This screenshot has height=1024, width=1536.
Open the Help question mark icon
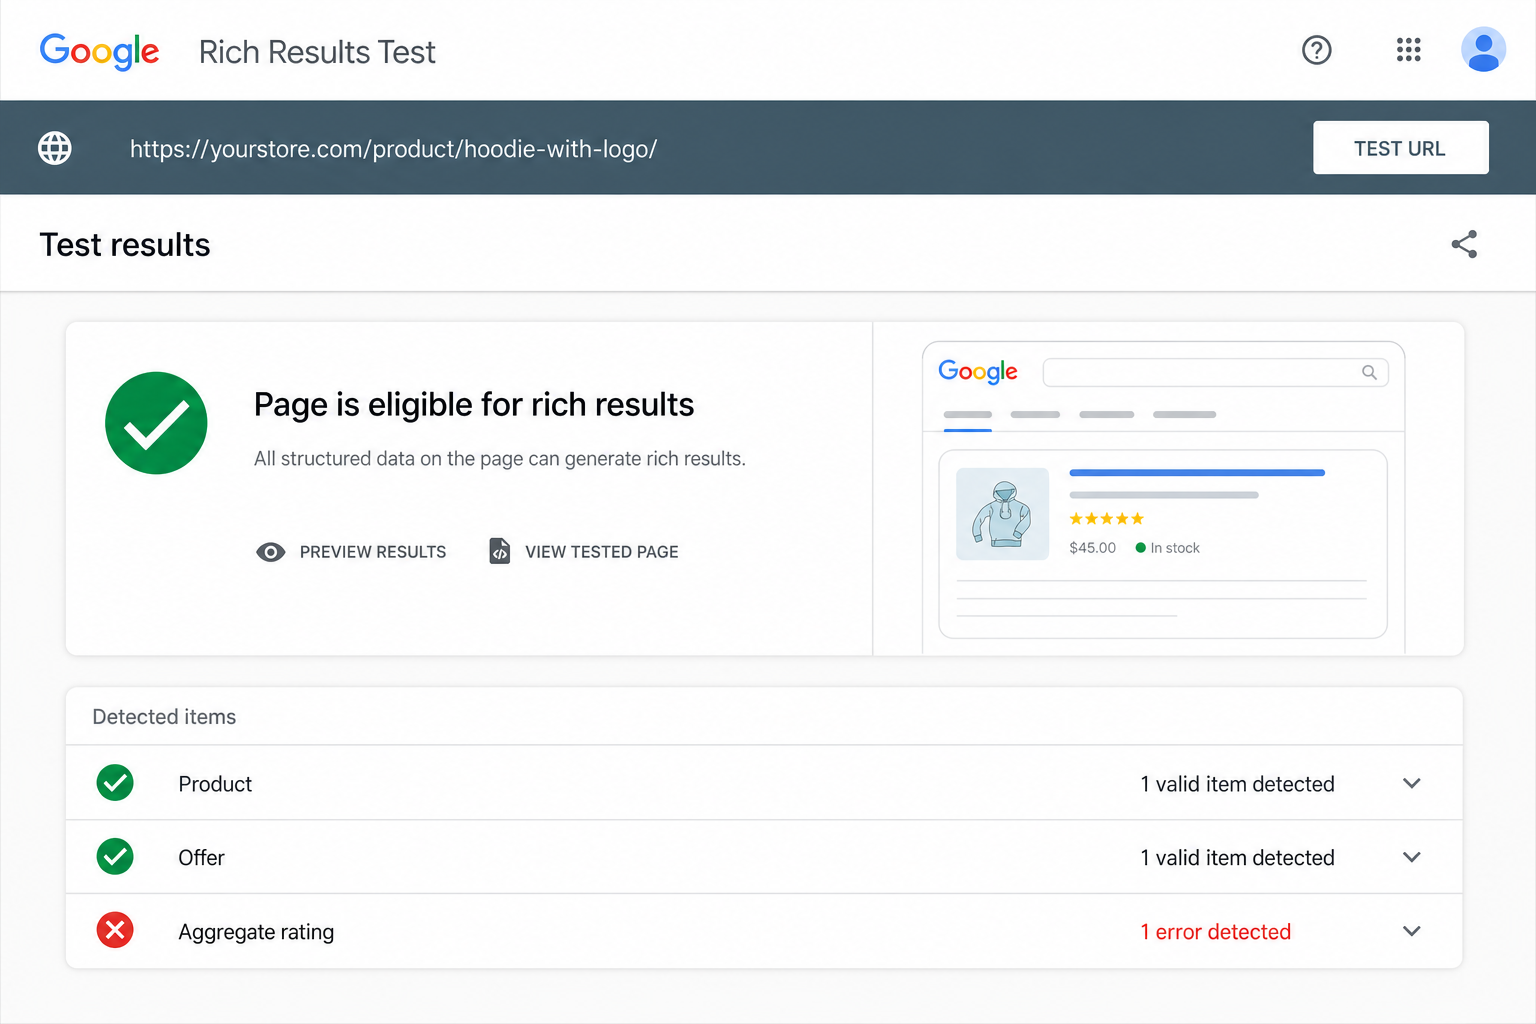click(x=1316, y=50)
